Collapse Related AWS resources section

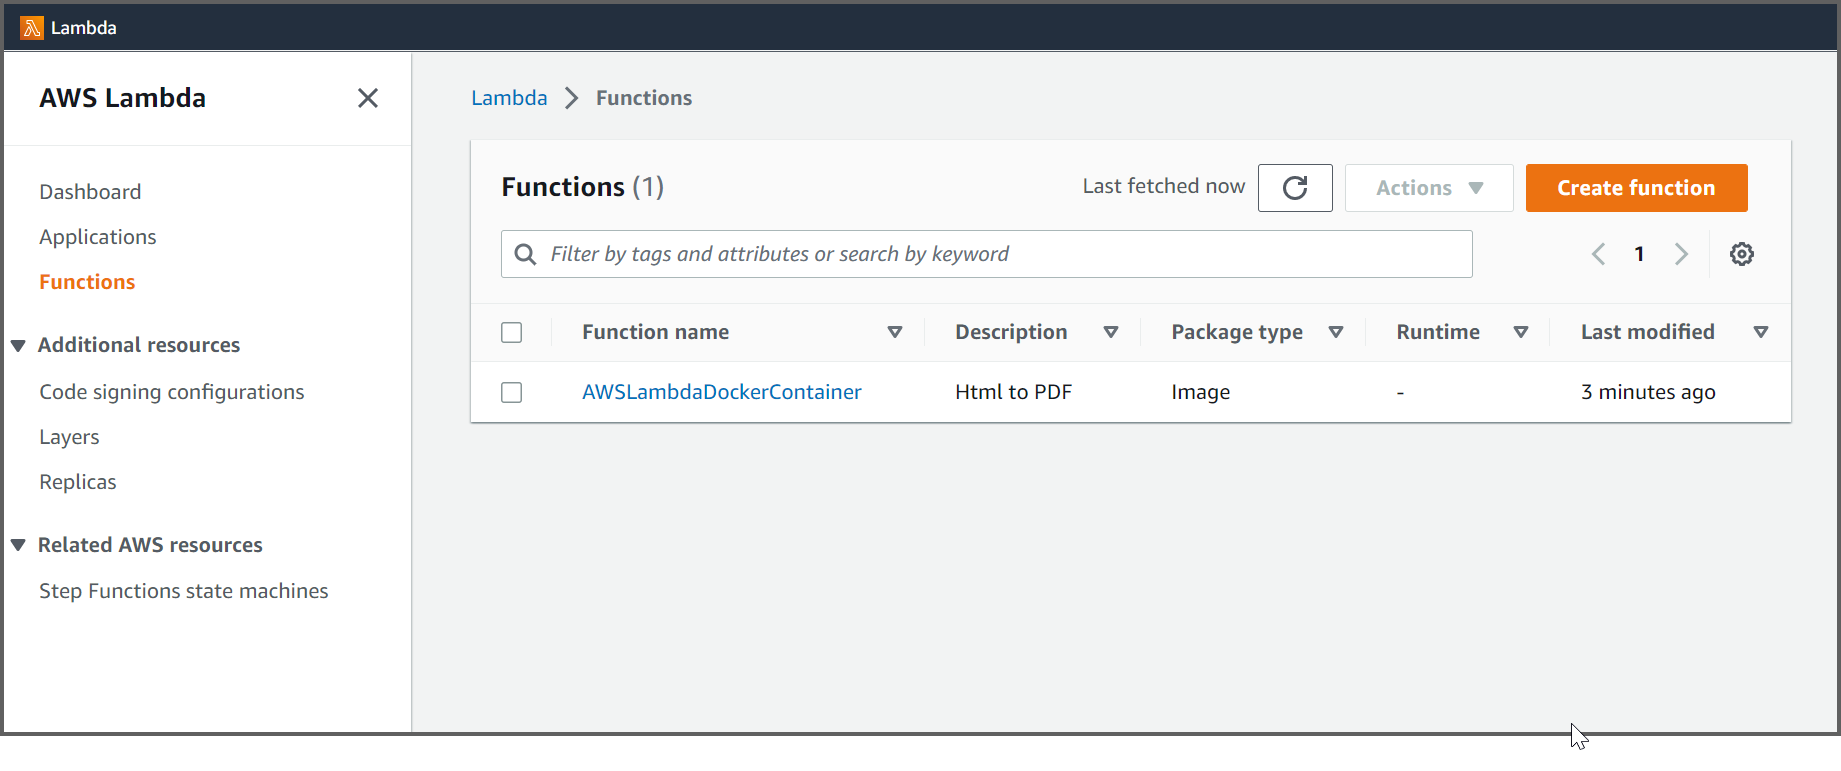[x=18, y=545]
